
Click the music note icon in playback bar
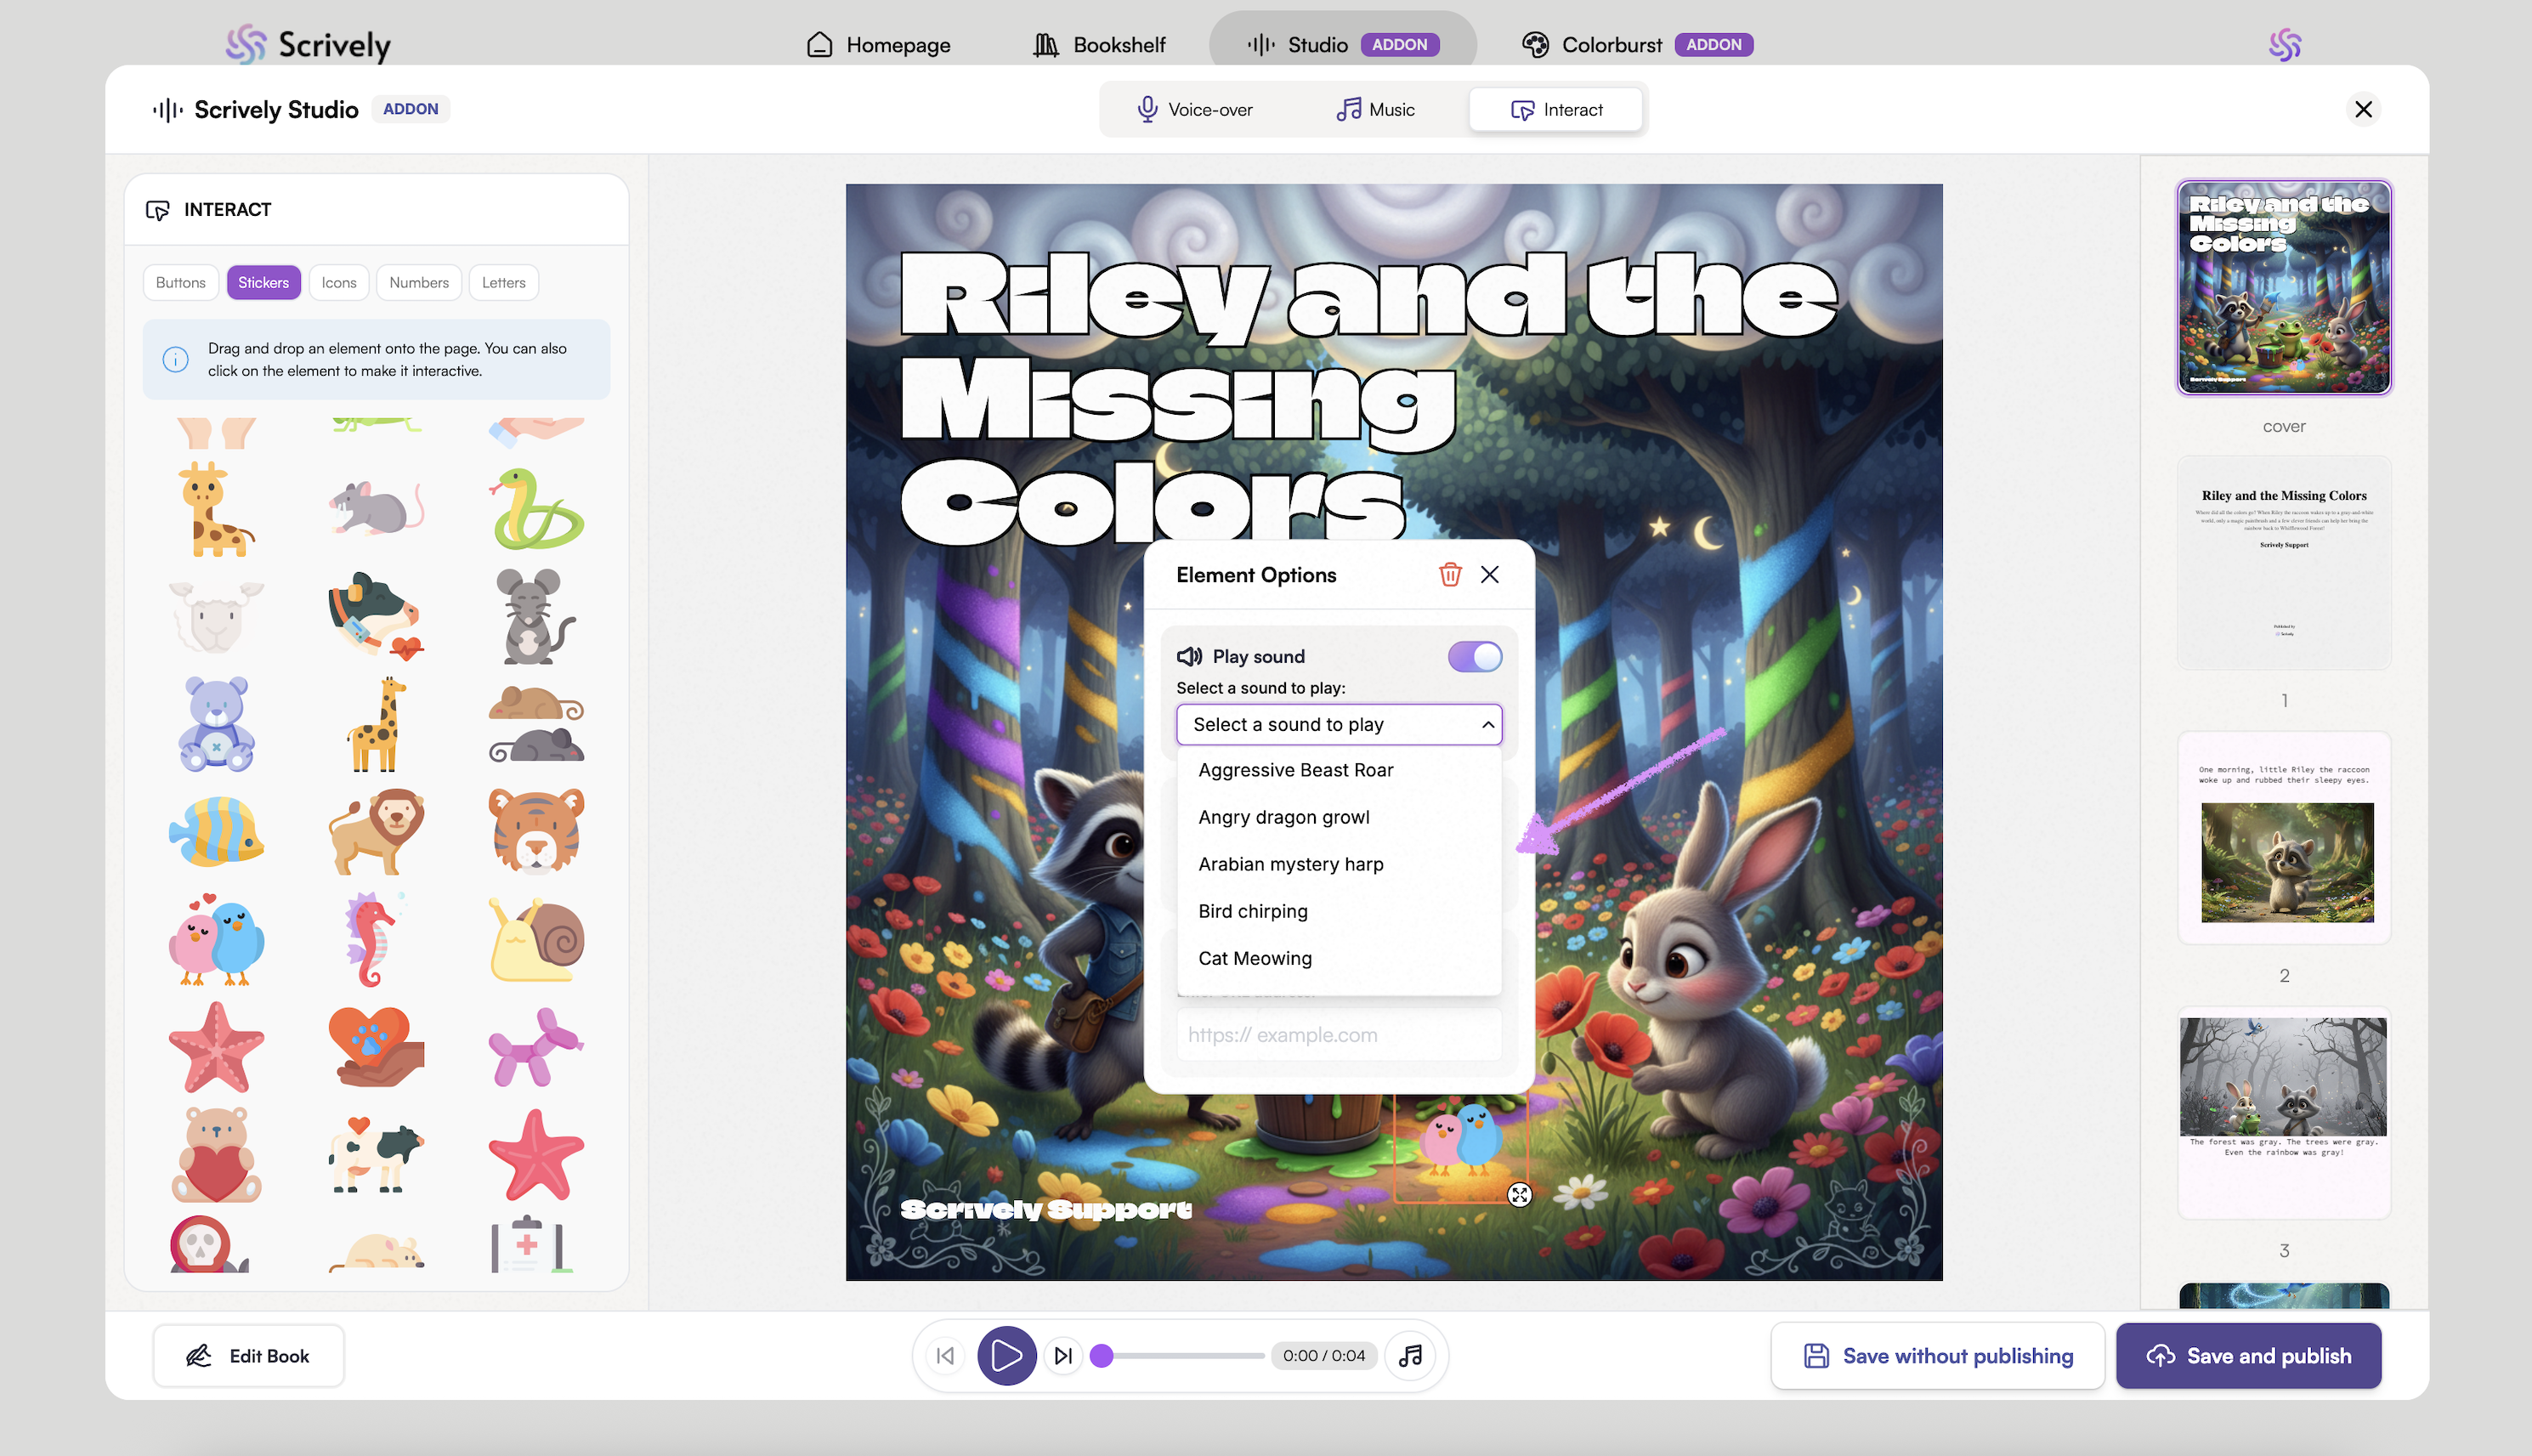(1410, 1356)
